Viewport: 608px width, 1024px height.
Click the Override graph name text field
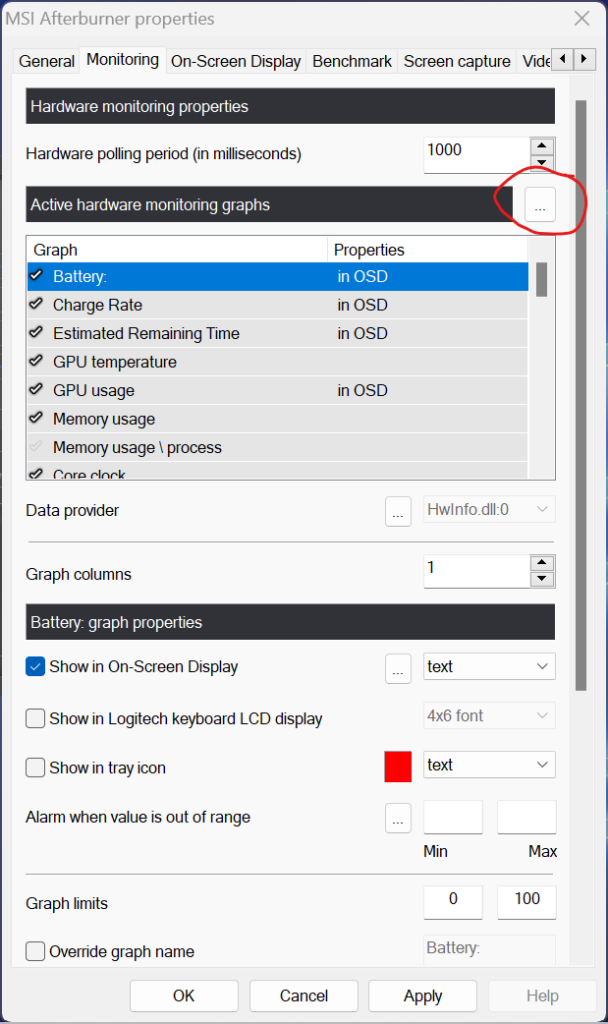click(489, 950)
